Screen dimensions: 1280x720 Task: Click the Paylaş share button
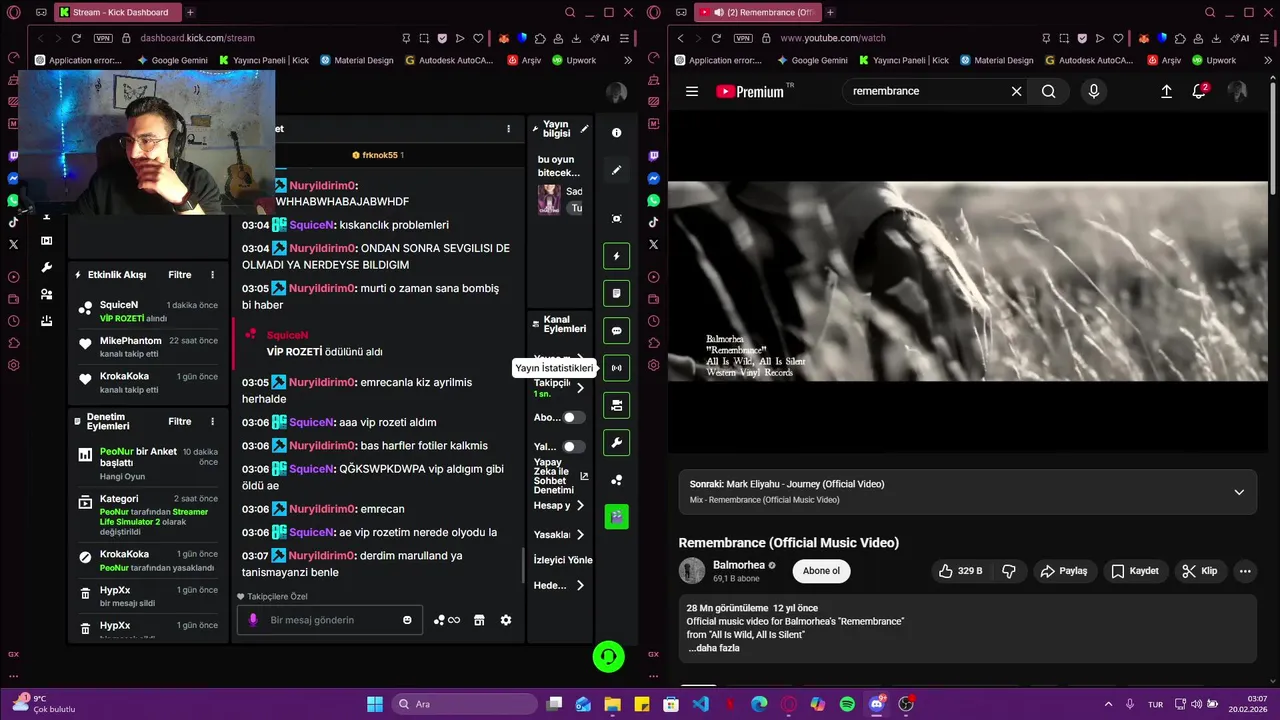click(1064, 571)
